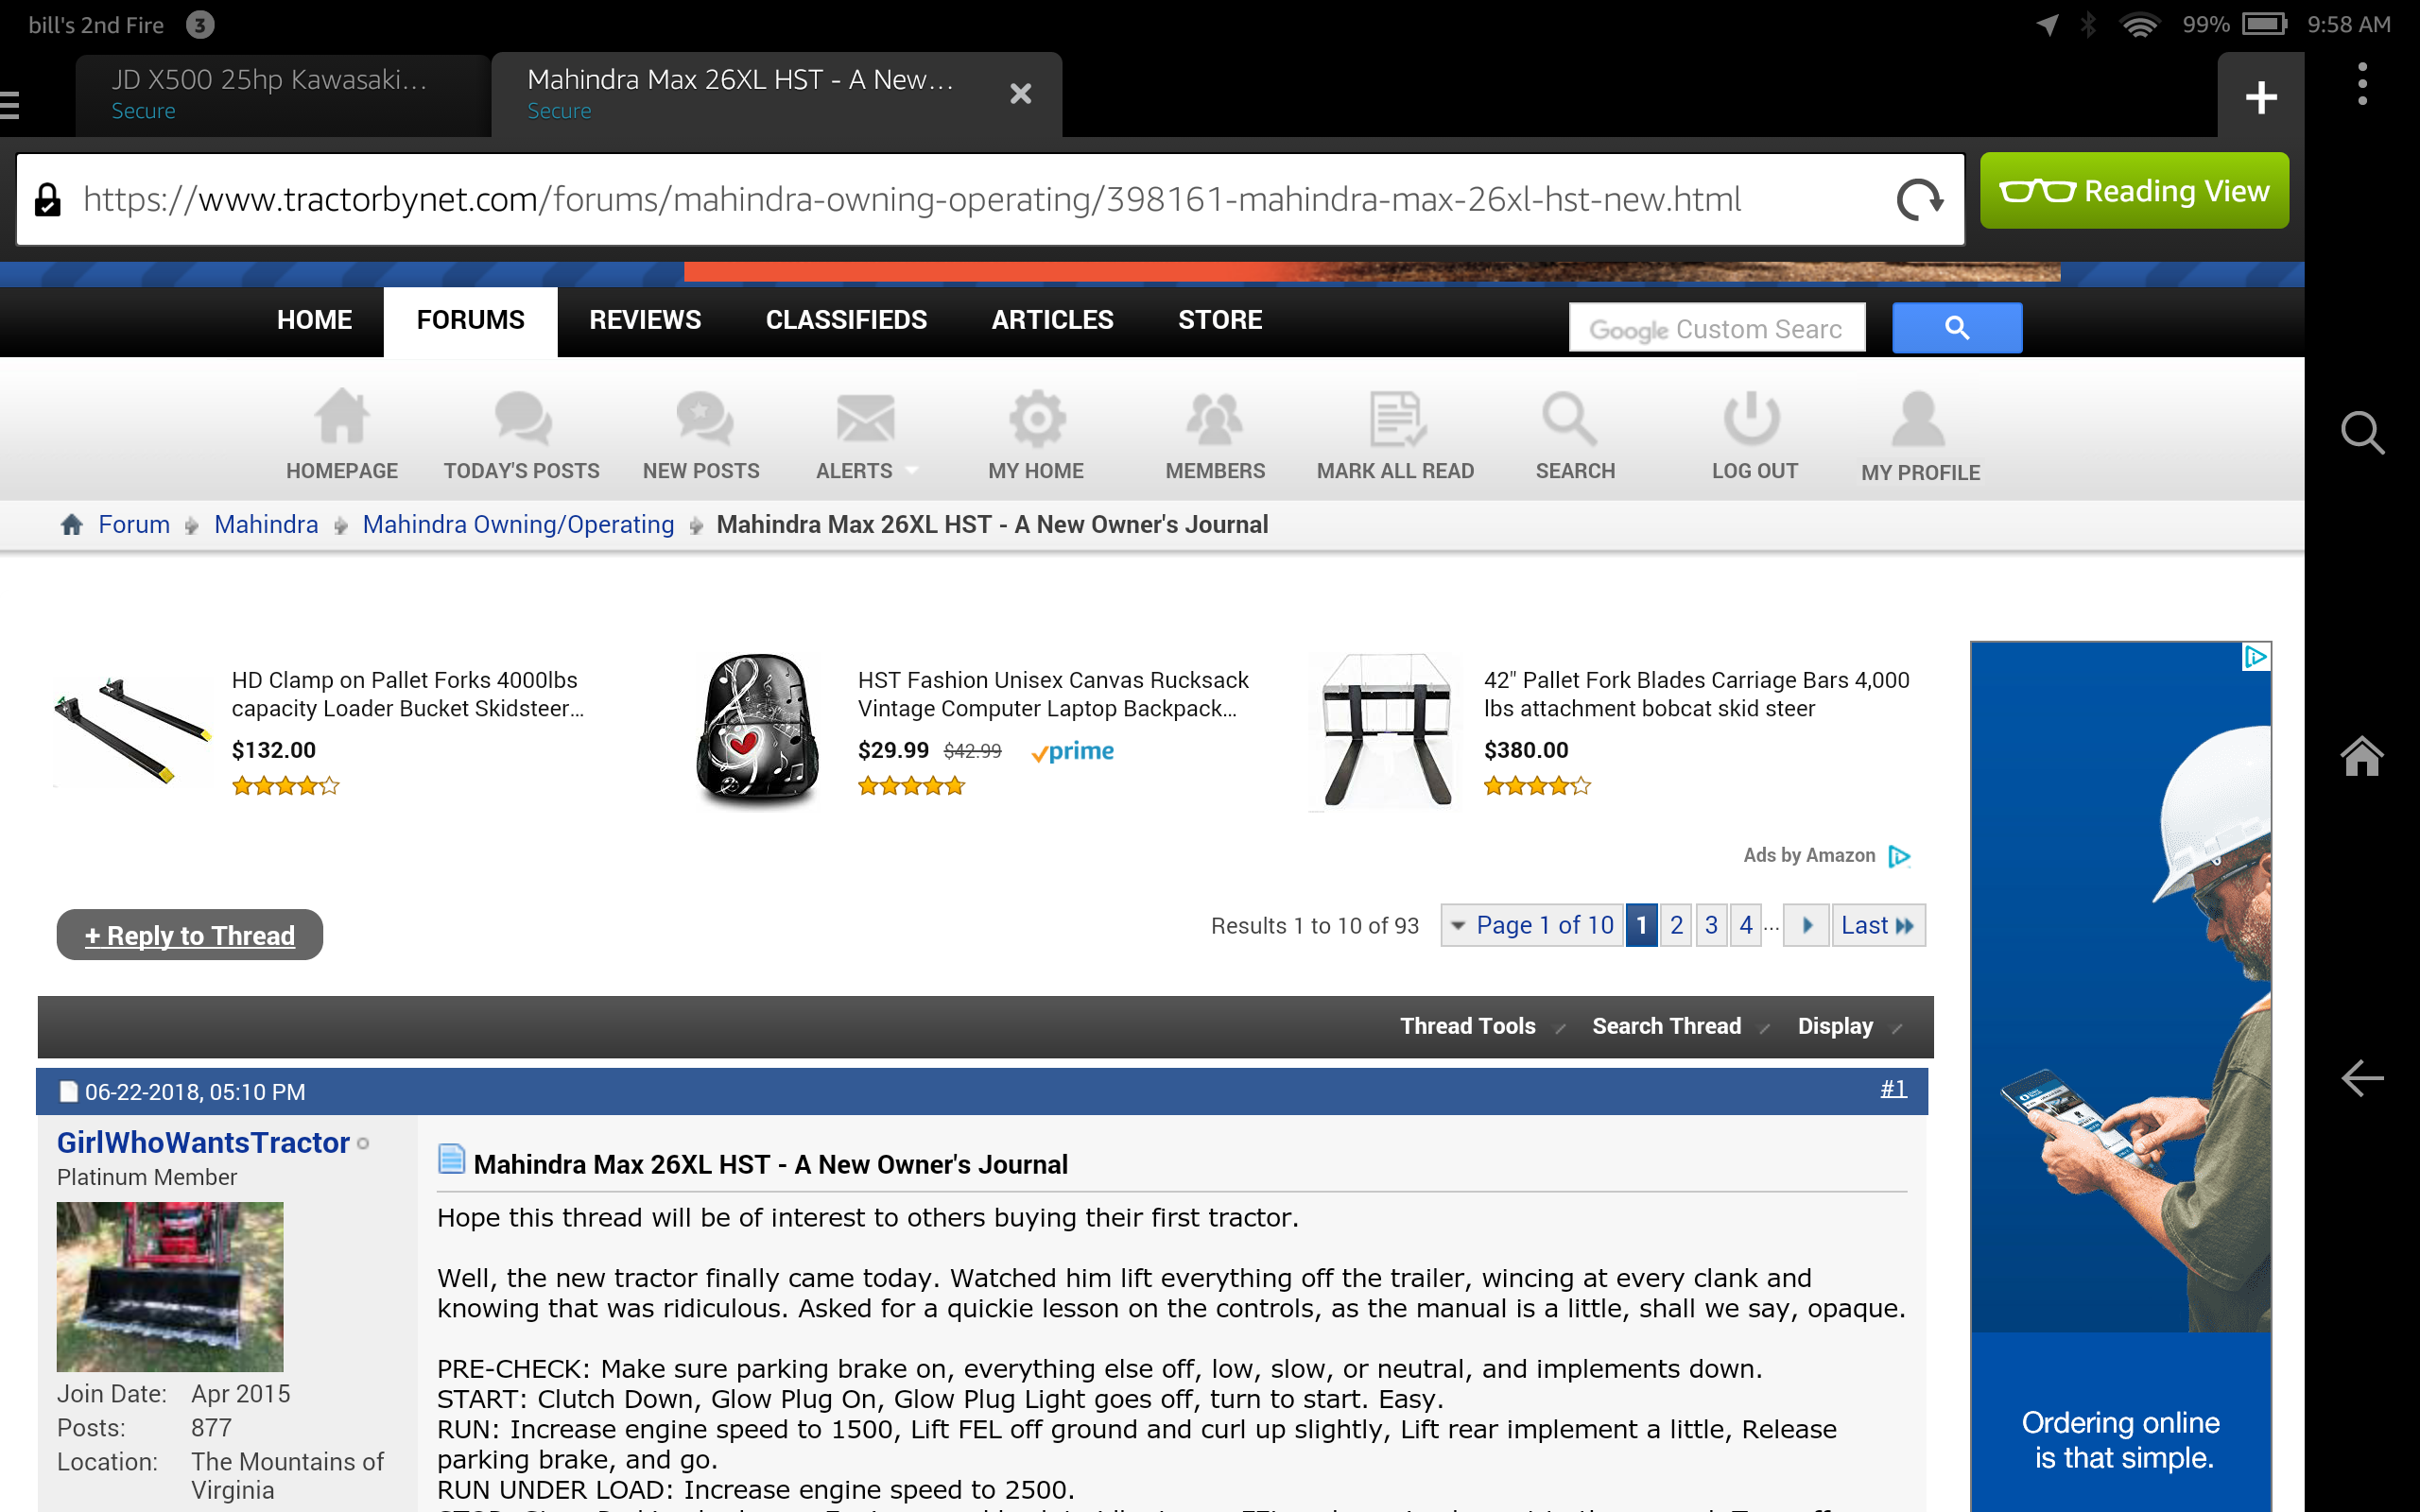Click the breadcrumb home icon

coord(72,524)
